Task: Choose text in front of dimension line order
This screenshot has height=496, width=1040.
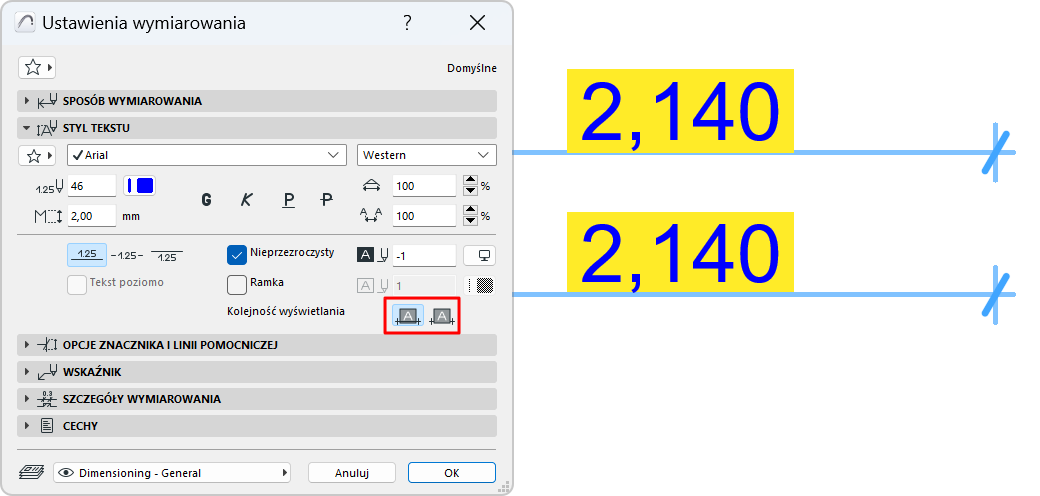Action: coord(408,316)
